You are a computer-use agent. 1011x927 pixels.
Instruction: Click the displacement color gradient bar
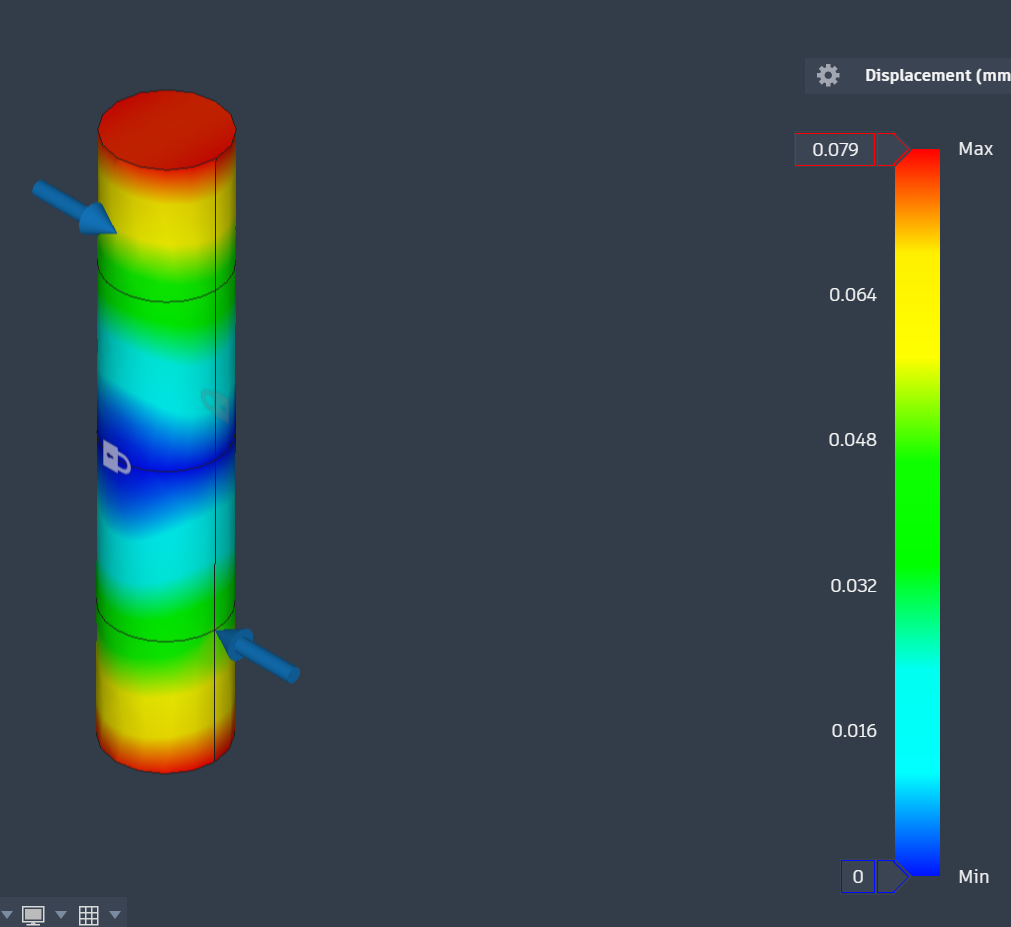(x=918, y=512)
